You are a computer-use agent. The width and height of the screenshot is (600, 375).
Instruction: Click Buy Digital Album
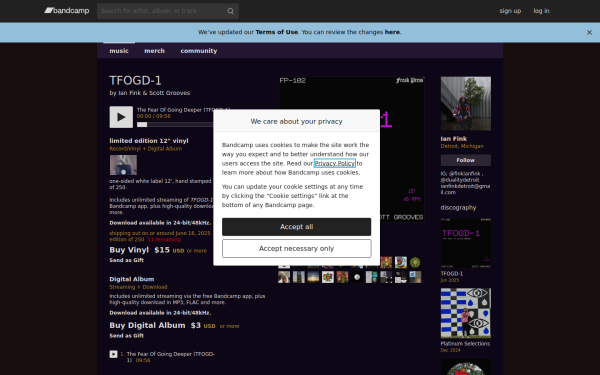[147, 326]
